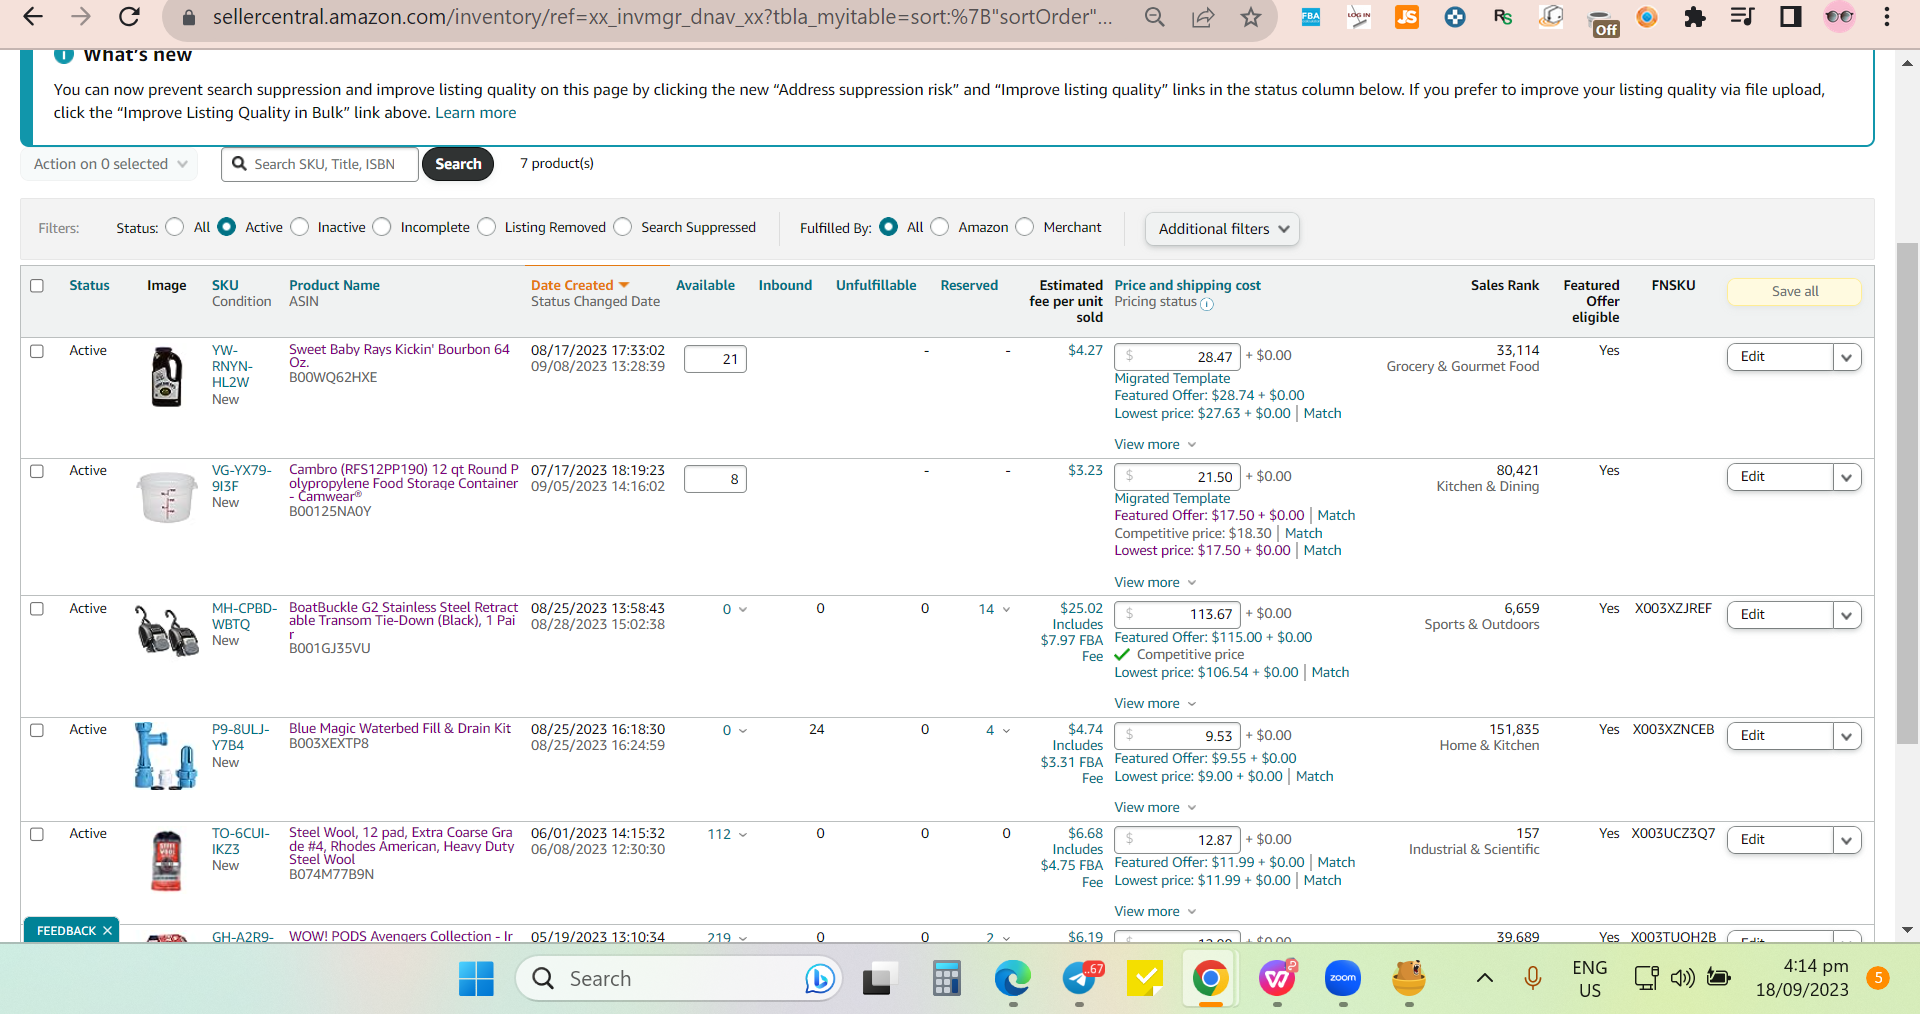Click Edit for Blue Magic Waterbed Kit
Viewport: 1920px width, 1014px height.
click(1780, 736)
